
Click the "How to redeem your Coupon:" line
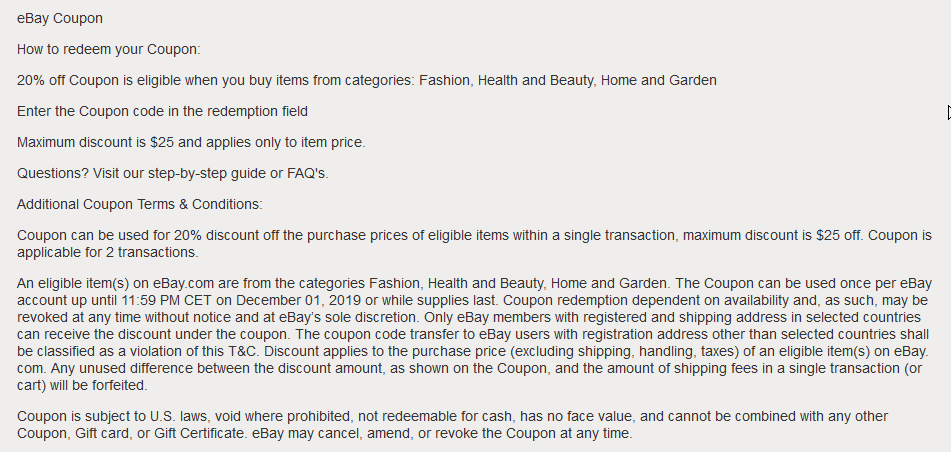[x=108, y=49]
